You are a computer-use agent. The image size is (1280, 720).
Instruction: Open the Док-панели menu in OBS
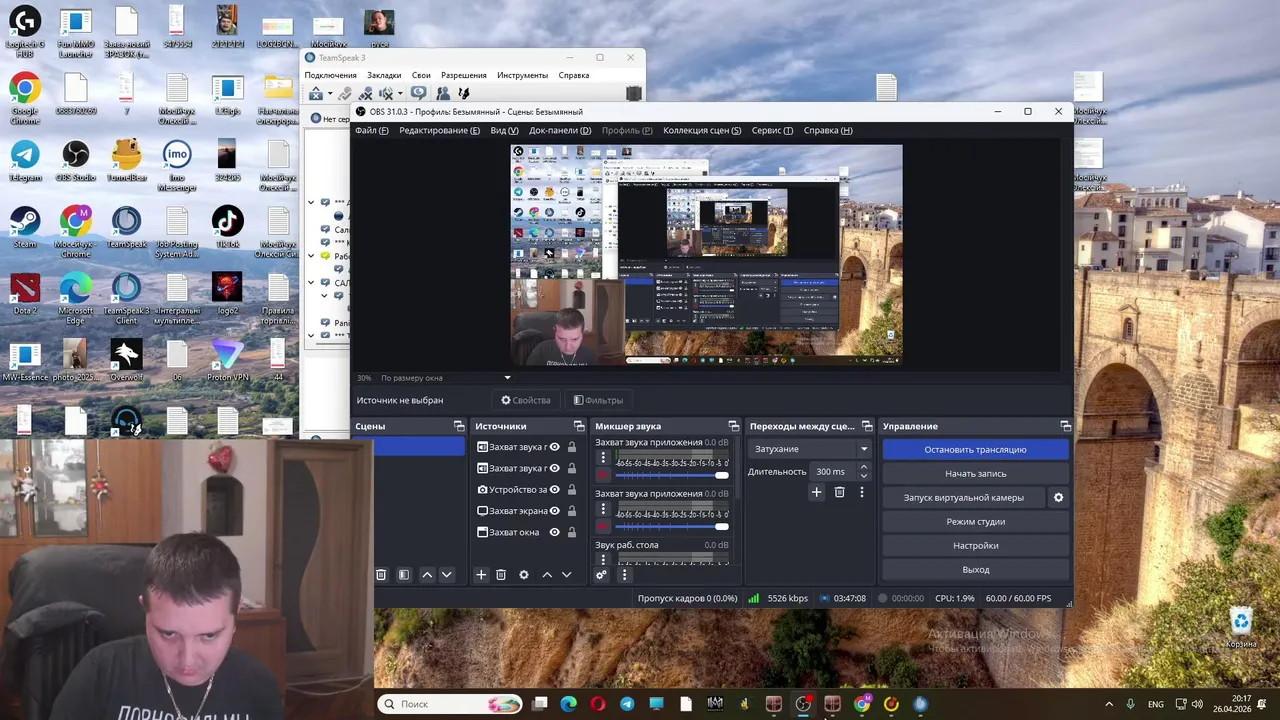pos(560,130)
